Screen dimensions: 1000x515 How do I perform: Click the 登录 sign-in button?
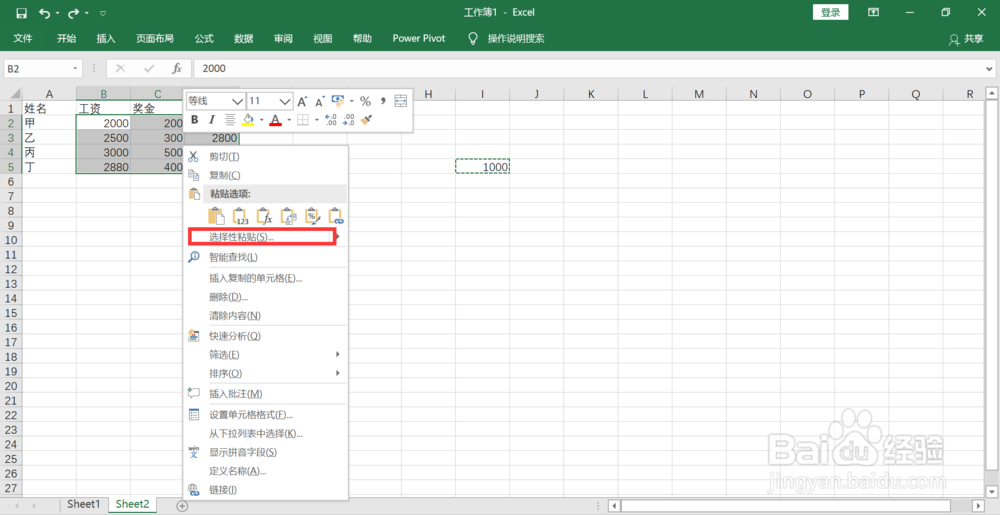(830, 13)
